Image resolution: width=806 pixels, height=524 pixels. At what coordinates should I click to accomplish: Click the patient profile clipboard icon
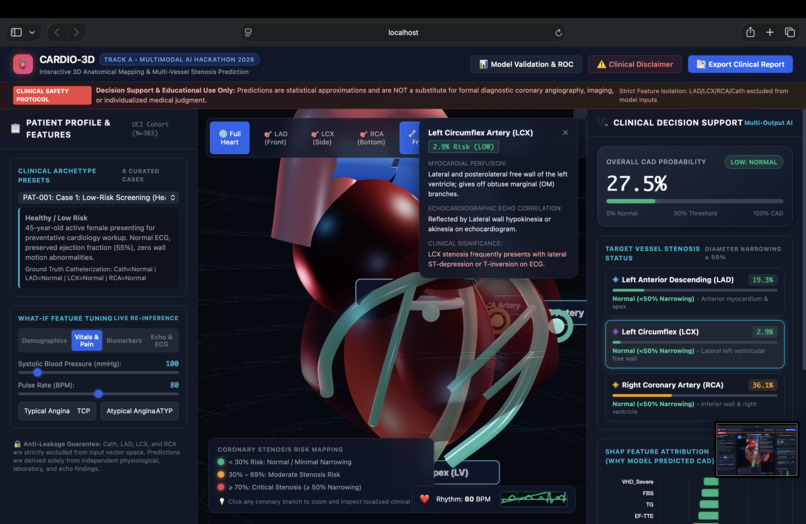(15, 128)
